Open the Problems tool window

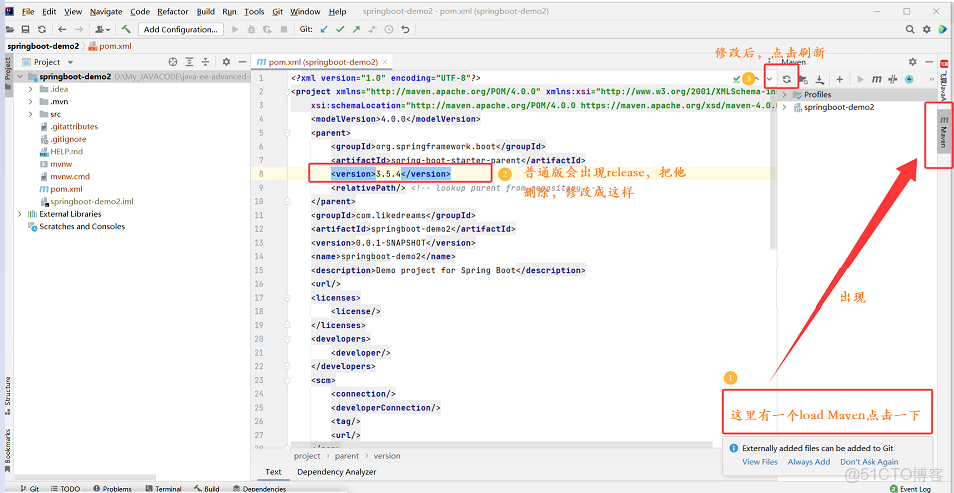pos(112,489)
